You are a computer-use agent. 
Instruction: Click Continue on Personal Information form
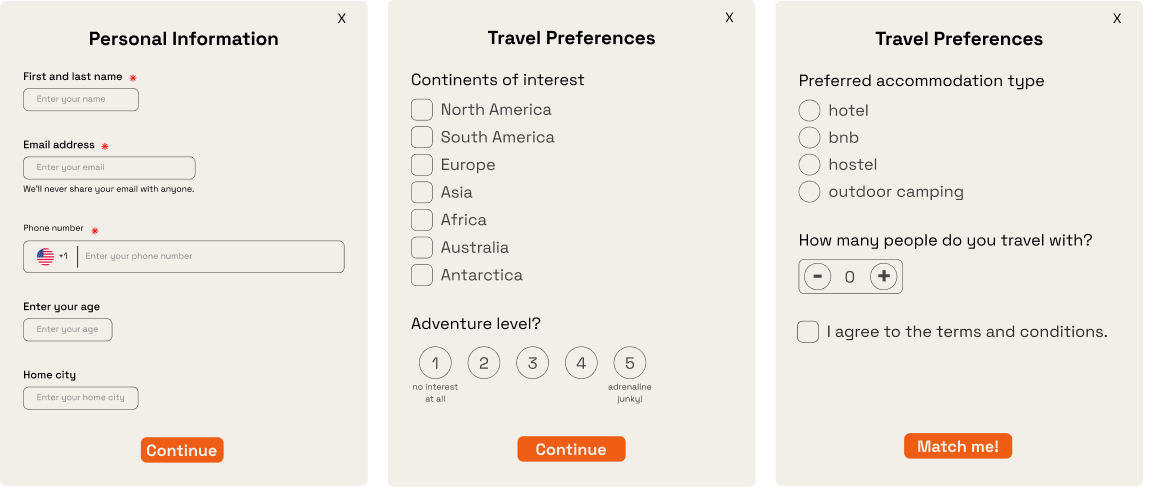182,450
